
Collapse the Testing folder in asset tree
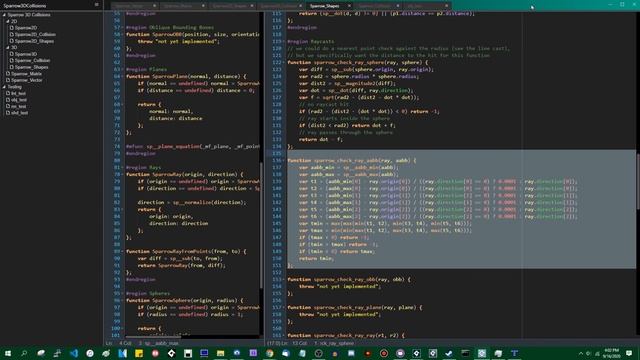click(4, 87)
